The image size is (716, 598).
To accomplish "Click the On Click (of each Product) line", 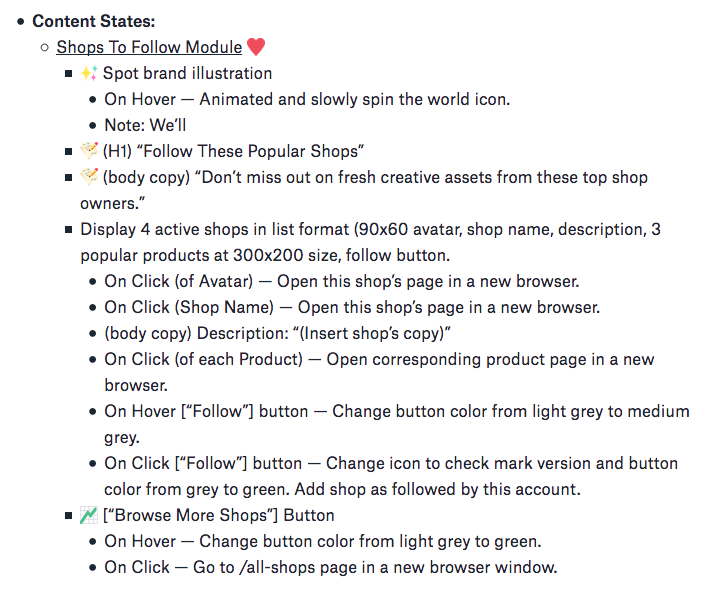I will tap(379, 359).
